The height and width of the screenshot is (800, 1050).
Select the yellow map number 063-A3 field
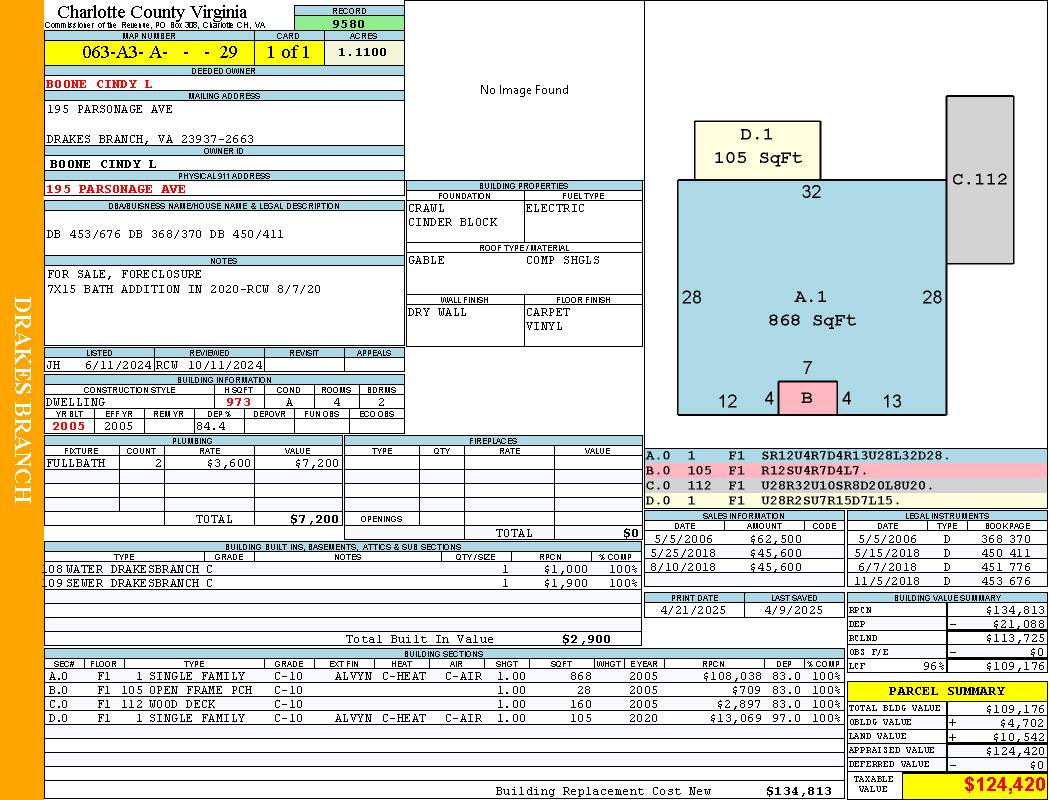click(x=150, y=52)
